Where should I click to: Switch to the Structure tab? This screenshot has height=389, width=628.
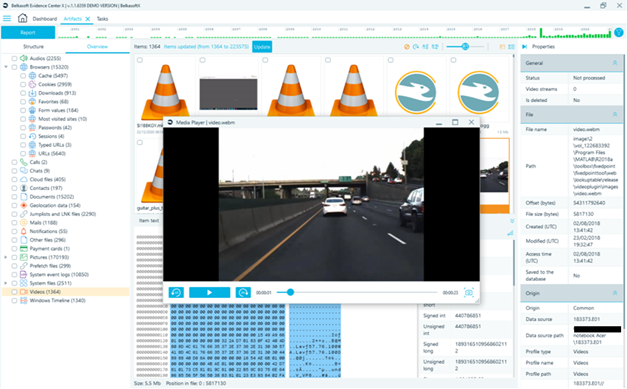coord(33,46)
